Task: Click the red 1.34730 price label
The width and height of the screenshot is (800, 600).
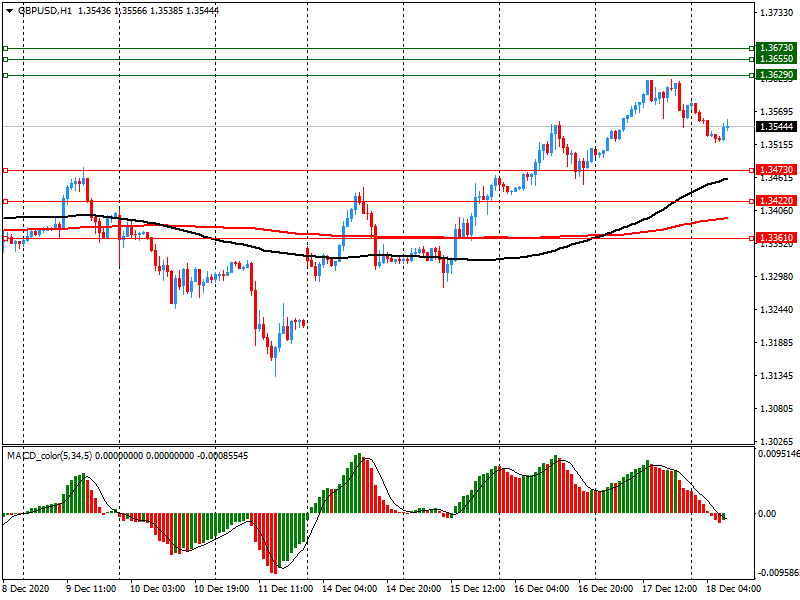Action: [x=776, y=170]
